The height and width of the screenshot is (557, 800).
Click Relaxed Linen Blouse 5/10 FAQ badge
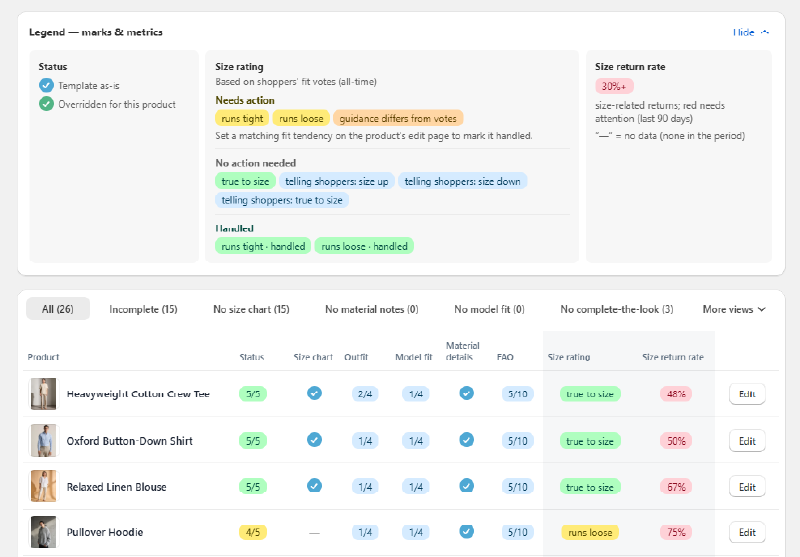tap(518, 487)
